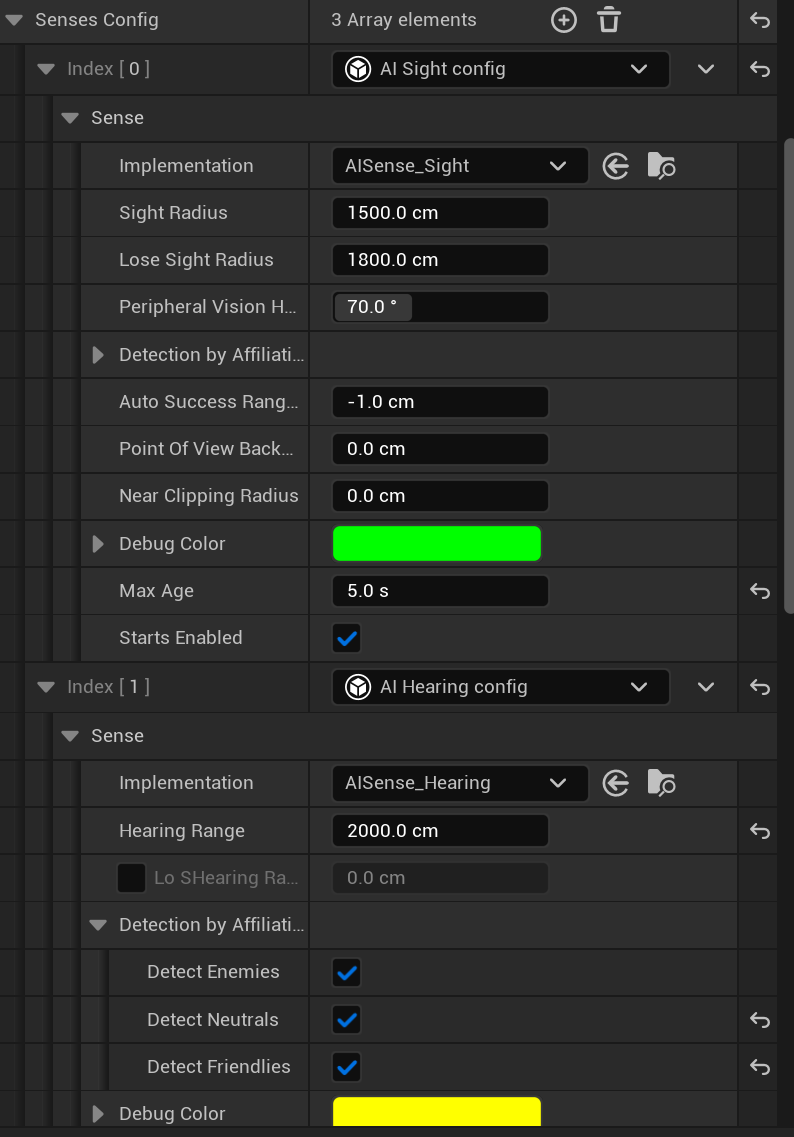Click the Peripheral Vision 70.0° slider field

click(440, 307)
